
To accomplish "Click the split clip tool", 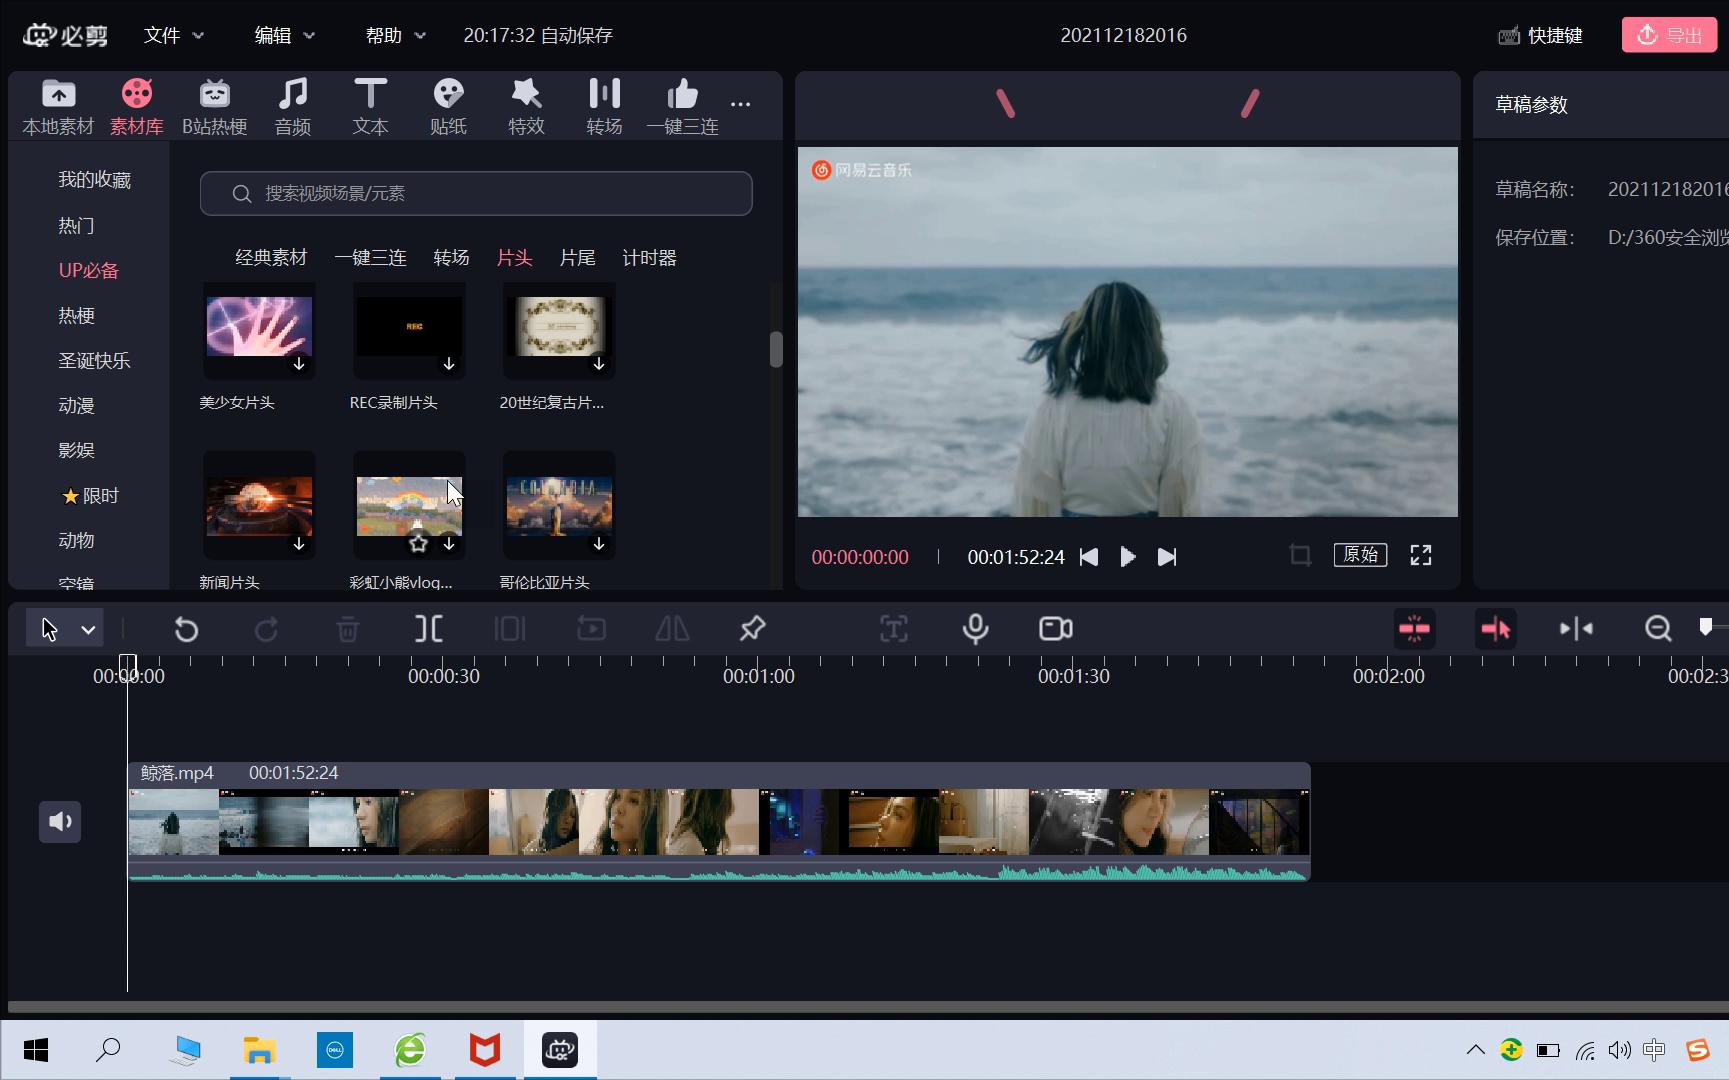I will [428, 629].
